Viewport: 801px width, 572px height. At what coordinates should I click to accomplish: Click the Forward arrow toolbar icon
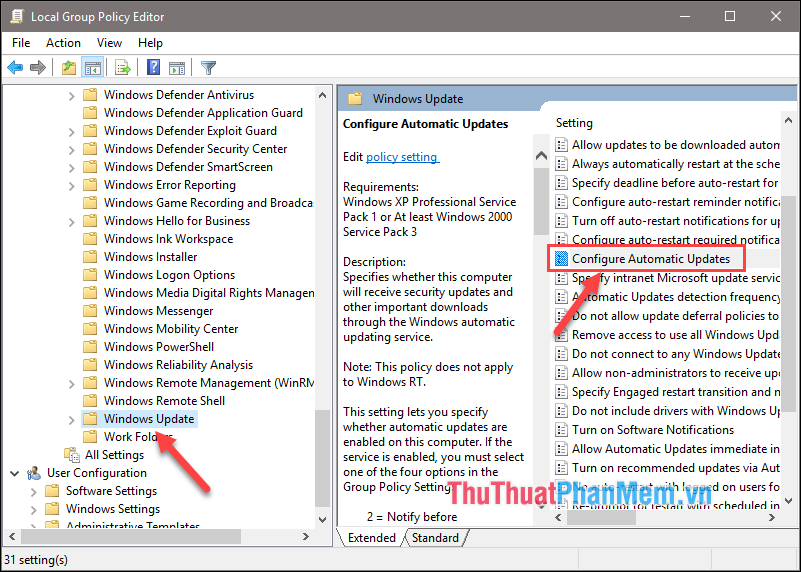(x=38, y=67)
